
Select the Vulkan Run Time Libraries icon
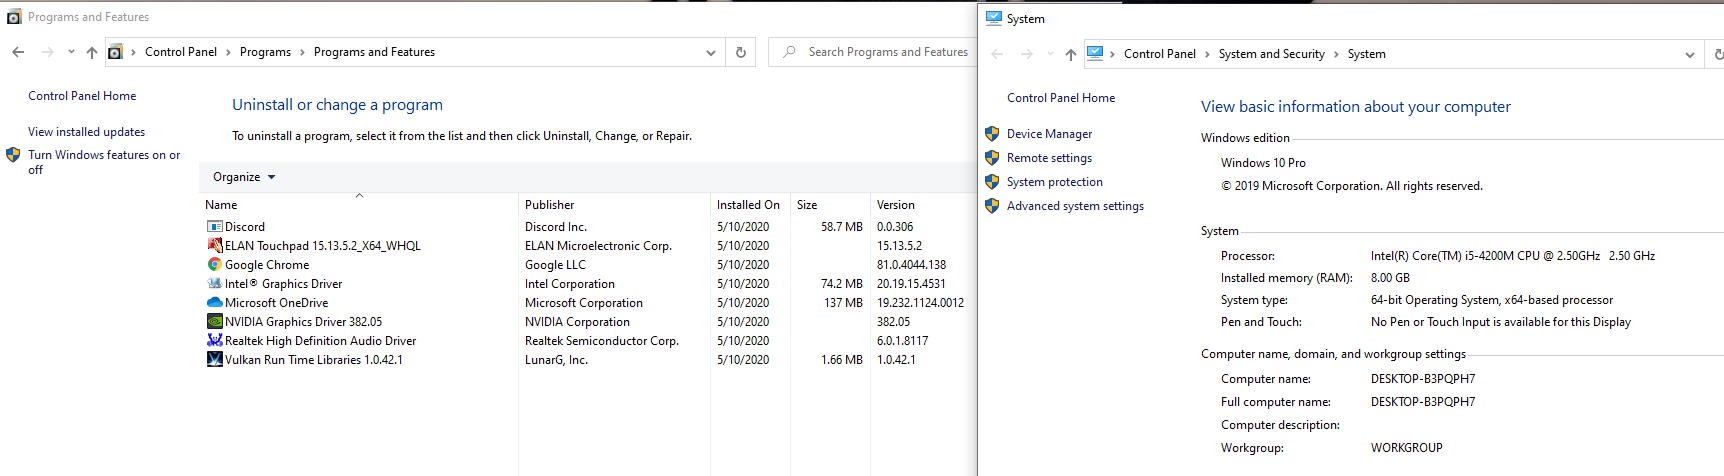(214, 360)
